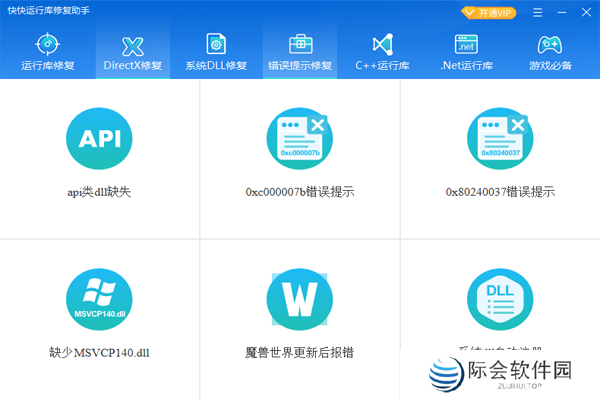Open the api类dll缺失 text link
Viewport: 600px width, 400px height.
click(x=99, y=192)
